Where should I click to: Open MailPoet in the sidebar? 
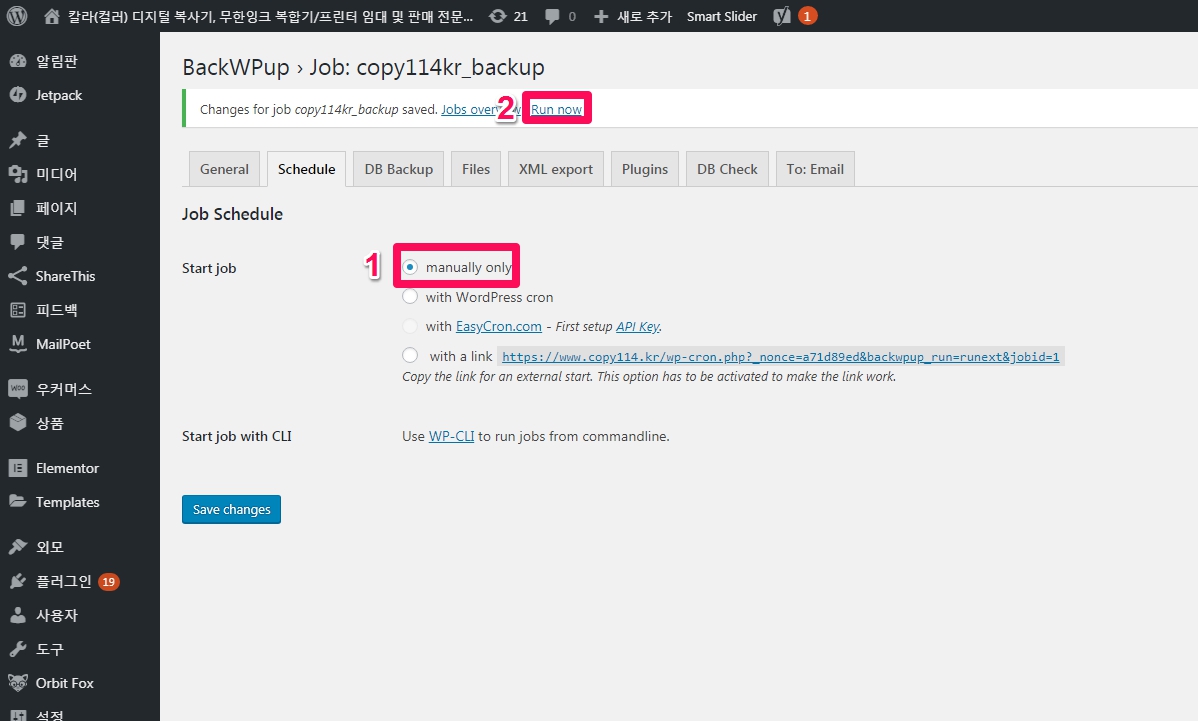[x=63, y=344]
